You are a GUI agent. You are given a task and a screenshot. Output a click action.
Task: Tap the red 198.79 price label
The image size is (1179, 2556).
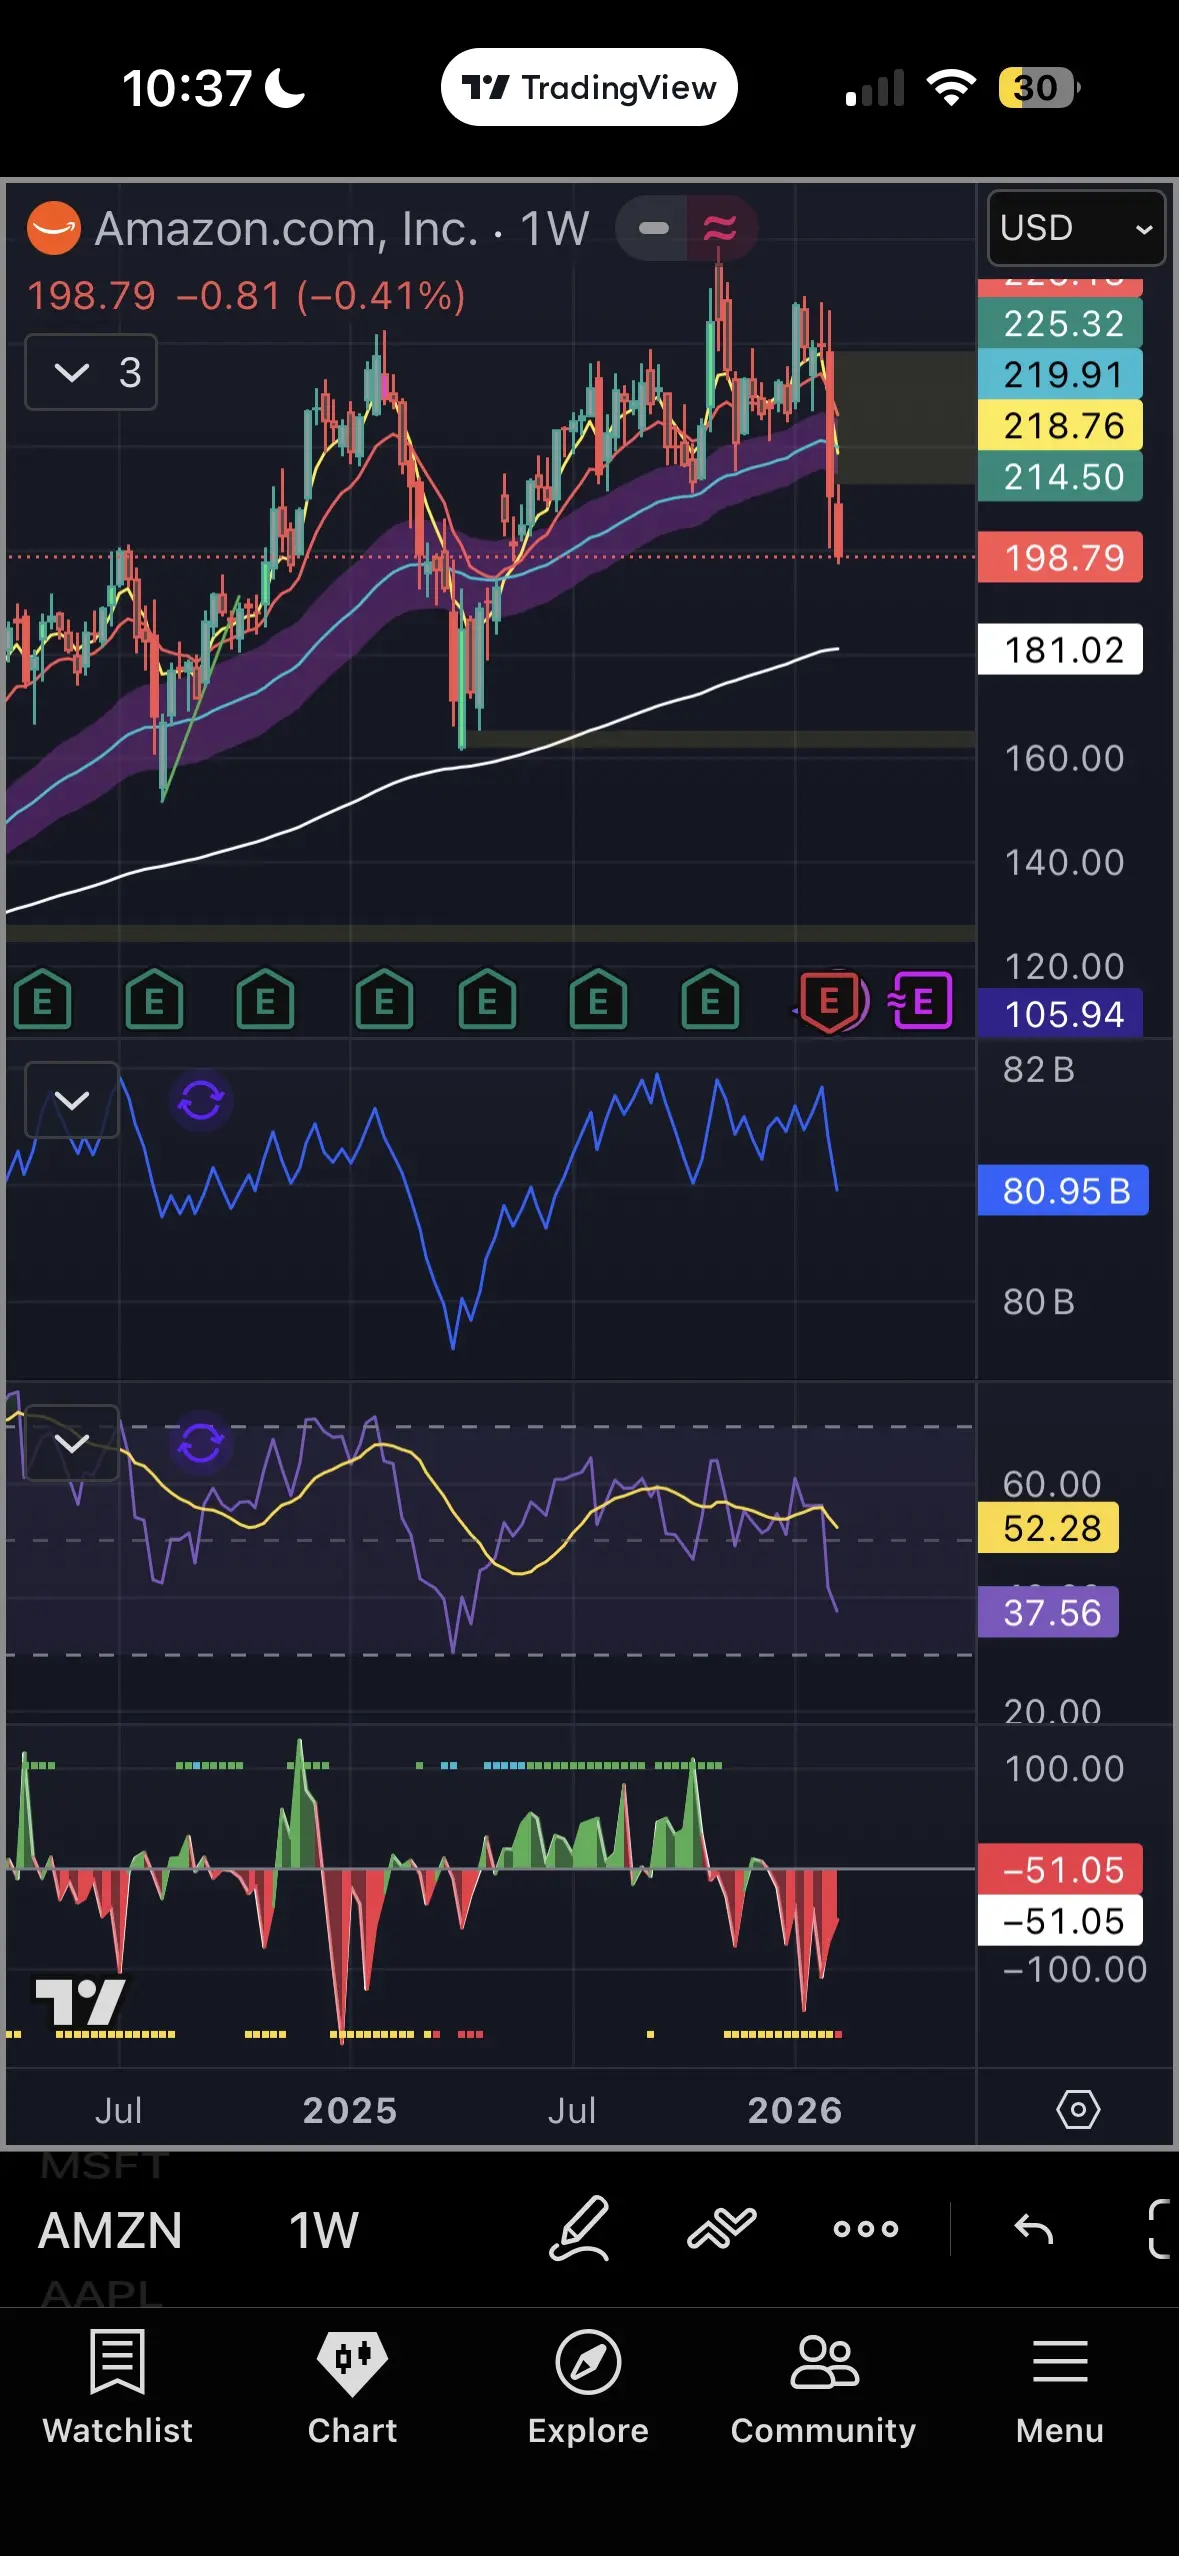click(x=1060, y=557)
